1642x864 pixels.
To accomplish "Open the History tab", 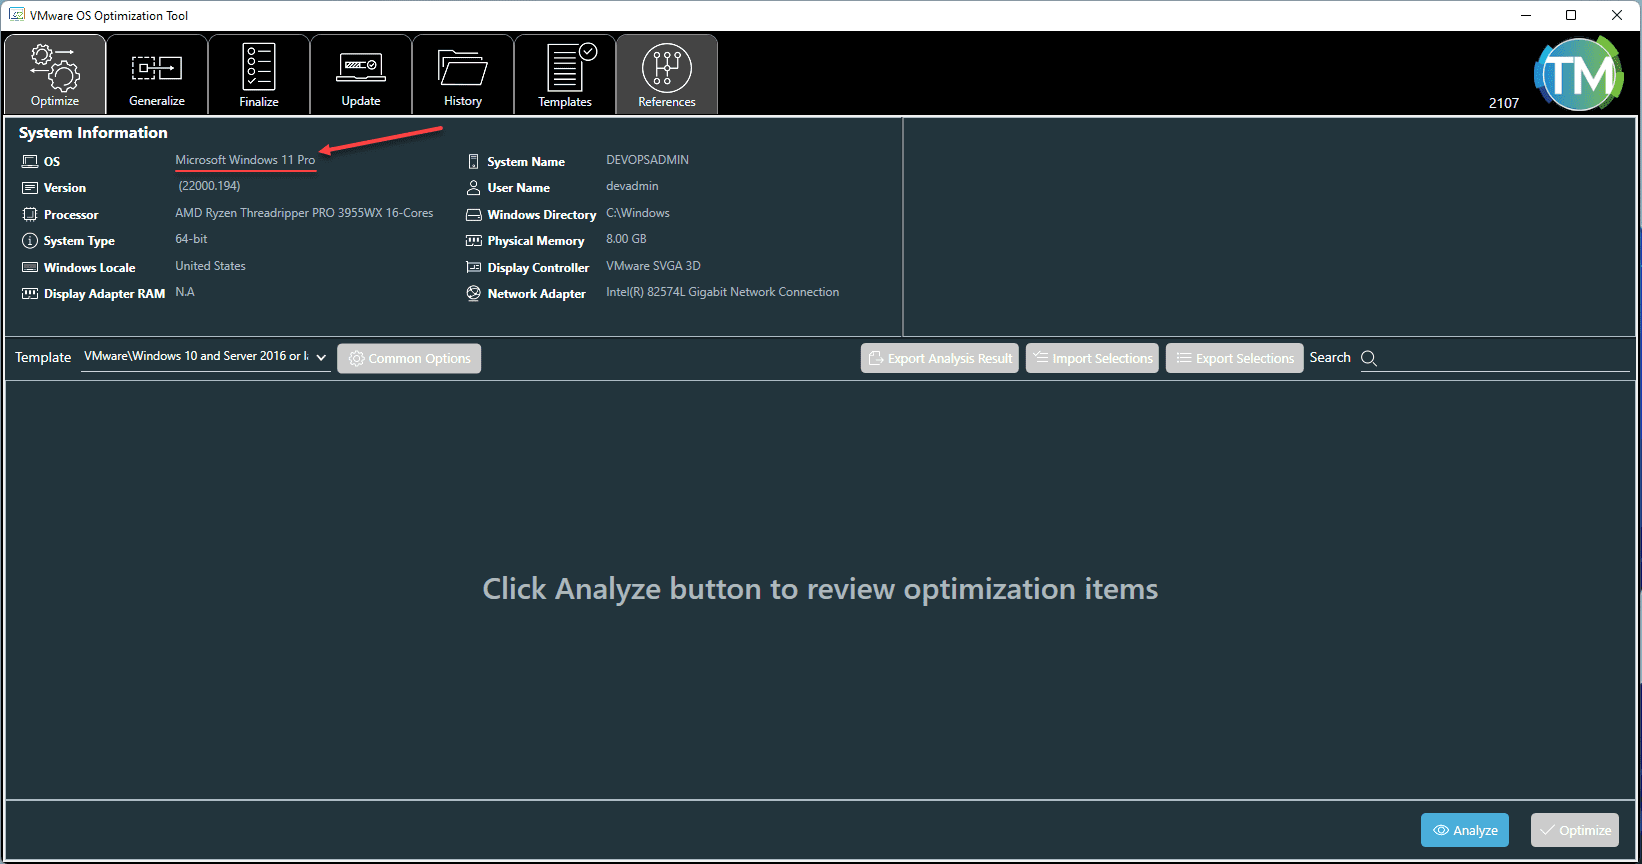I will [x=463, y=74].
